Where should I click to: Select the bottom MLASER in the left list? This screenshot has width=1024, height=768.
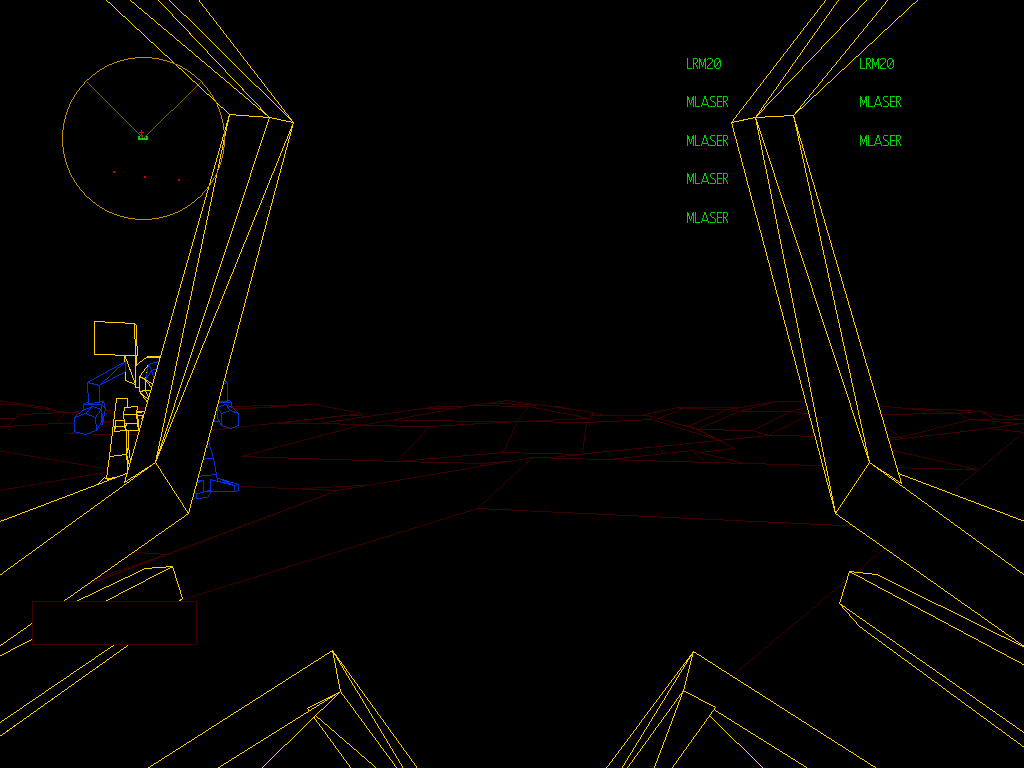[706, 216]
